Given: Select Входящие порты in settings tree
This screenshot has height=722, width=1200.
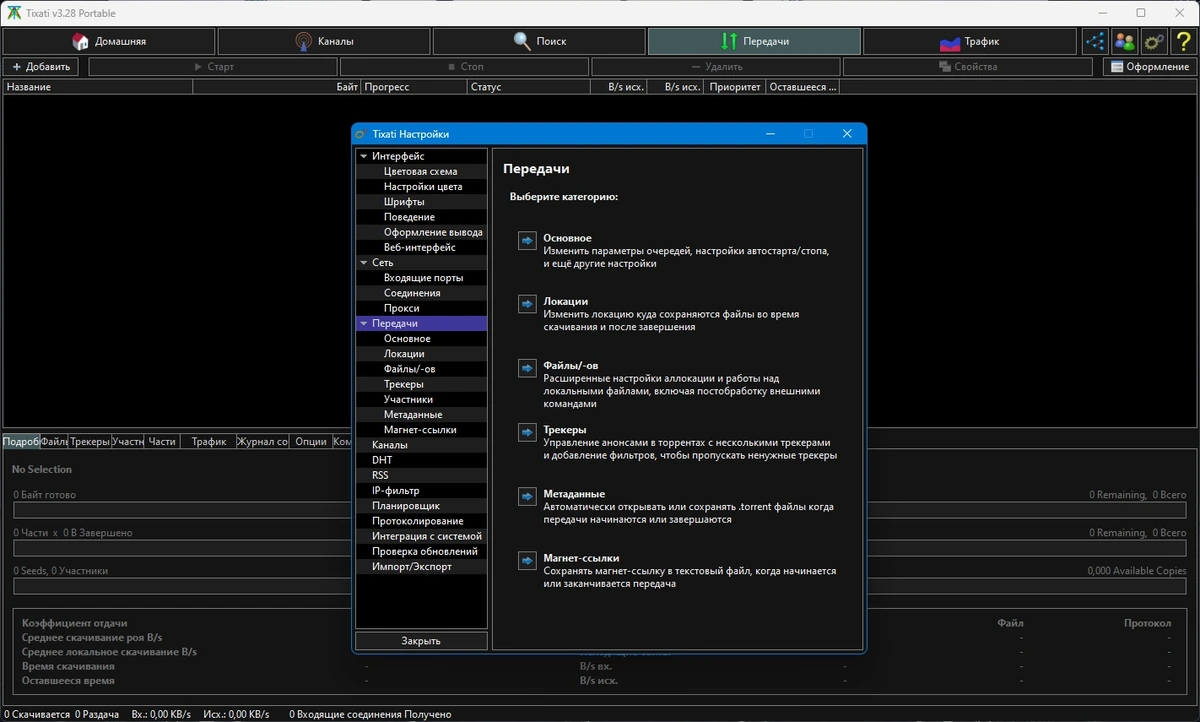Looking at the screenshot, I should (421, 278).
